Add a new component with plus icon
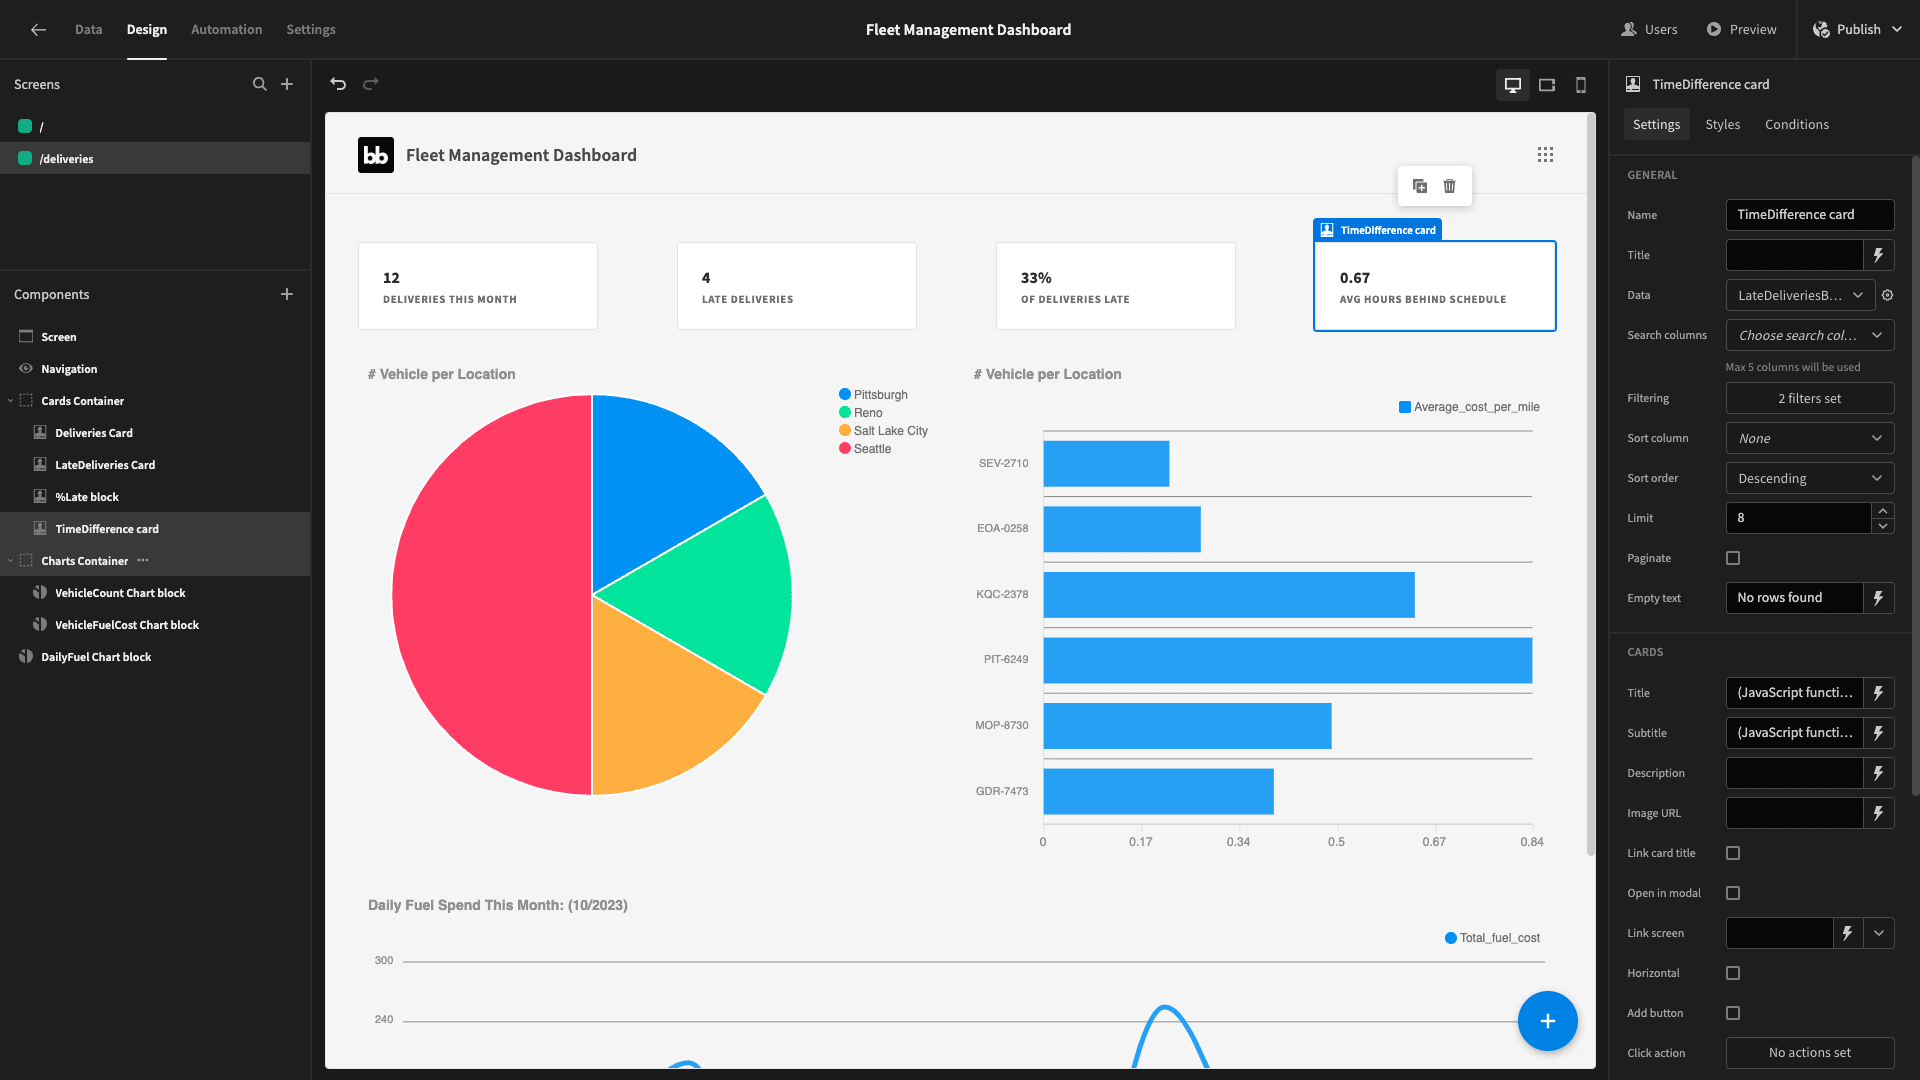This screenshot has width=1920, height=1080. [287, 294]
